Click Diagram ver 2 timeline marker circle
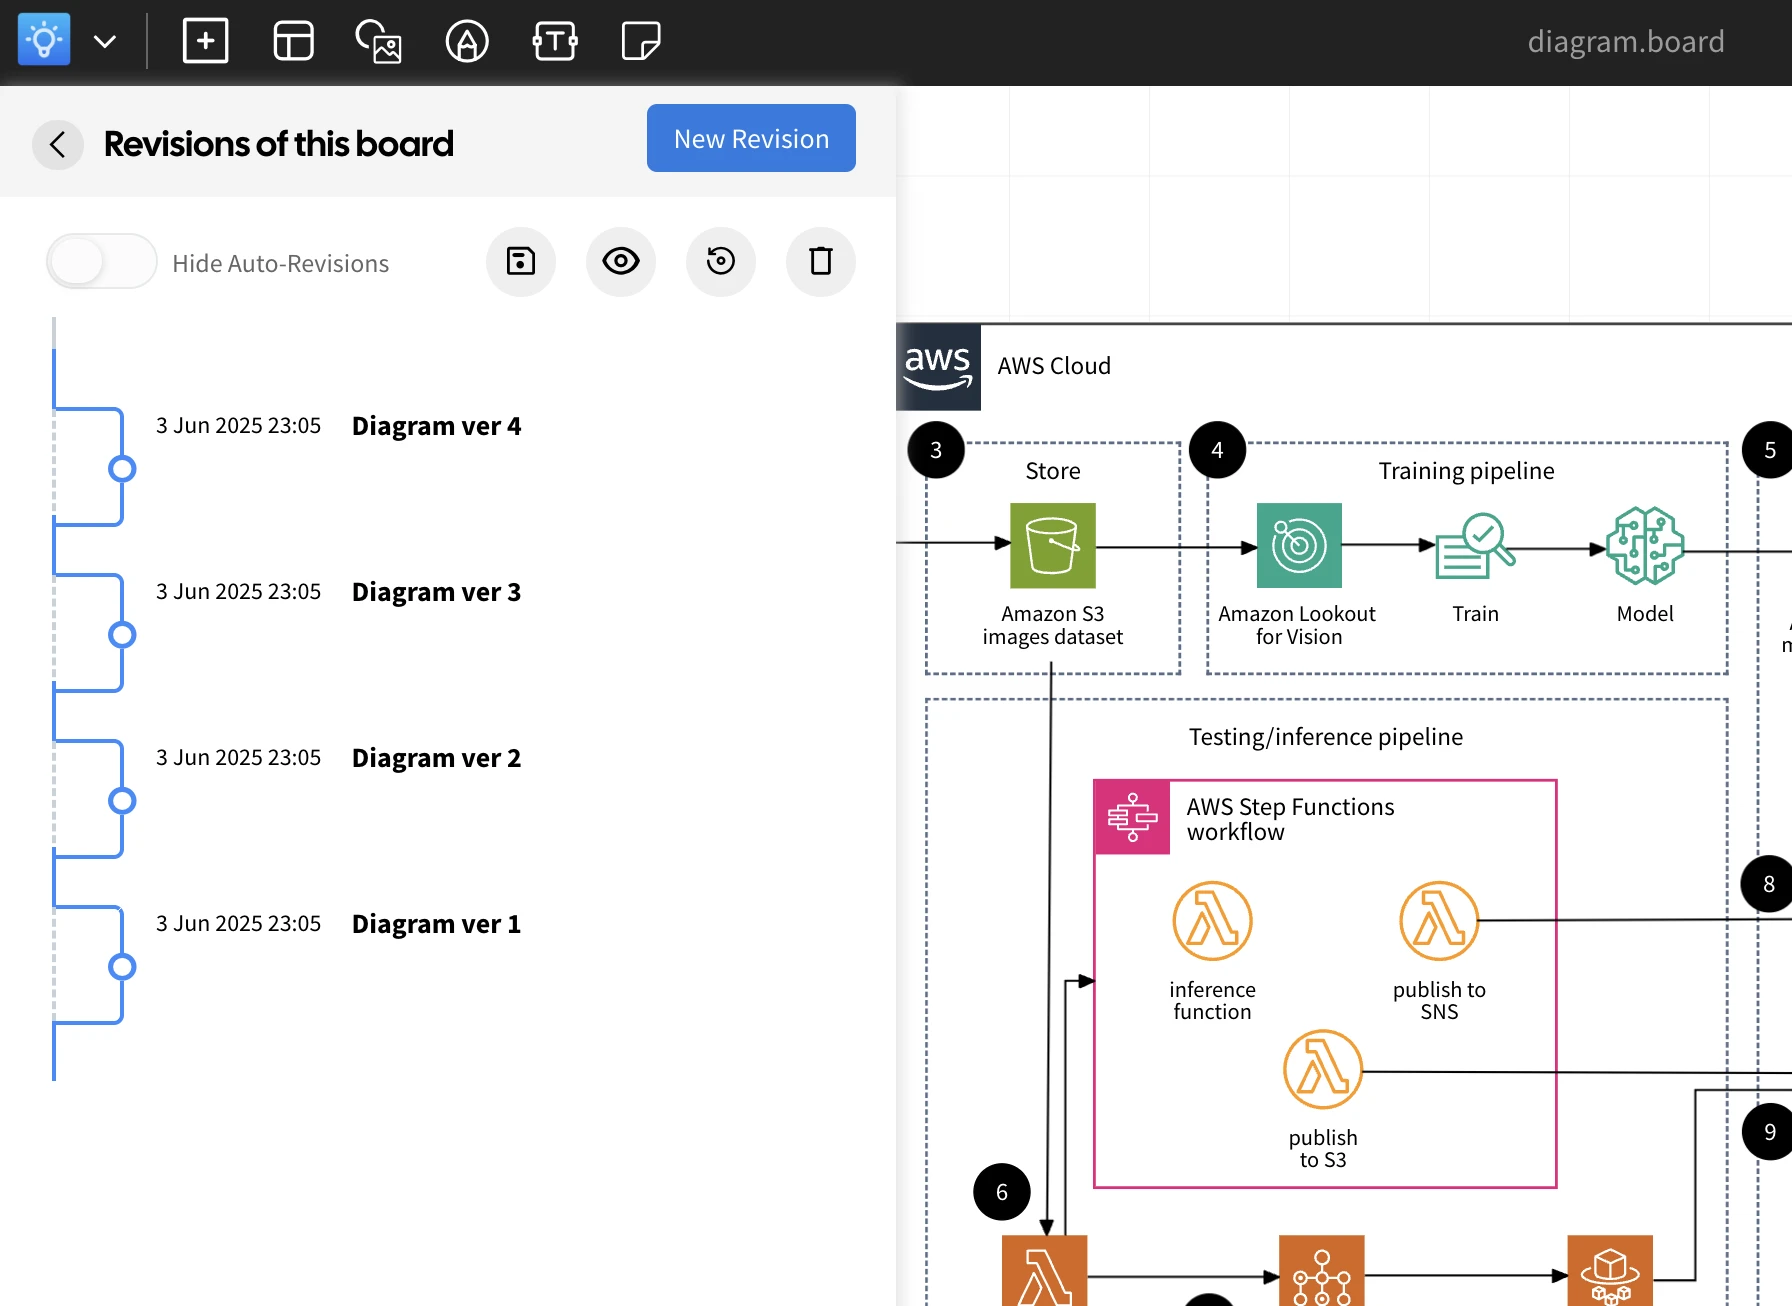 tap(122, 801)
